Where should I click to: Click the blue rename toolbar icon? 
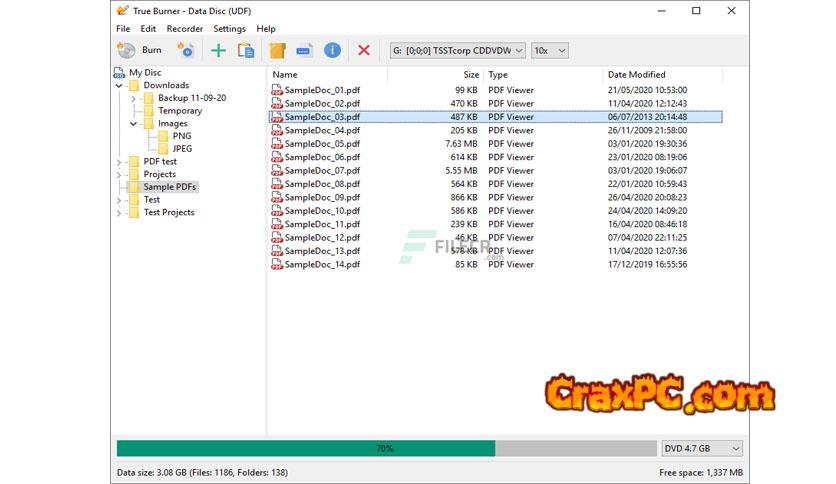pyautogui.click(x=305, y=50)
